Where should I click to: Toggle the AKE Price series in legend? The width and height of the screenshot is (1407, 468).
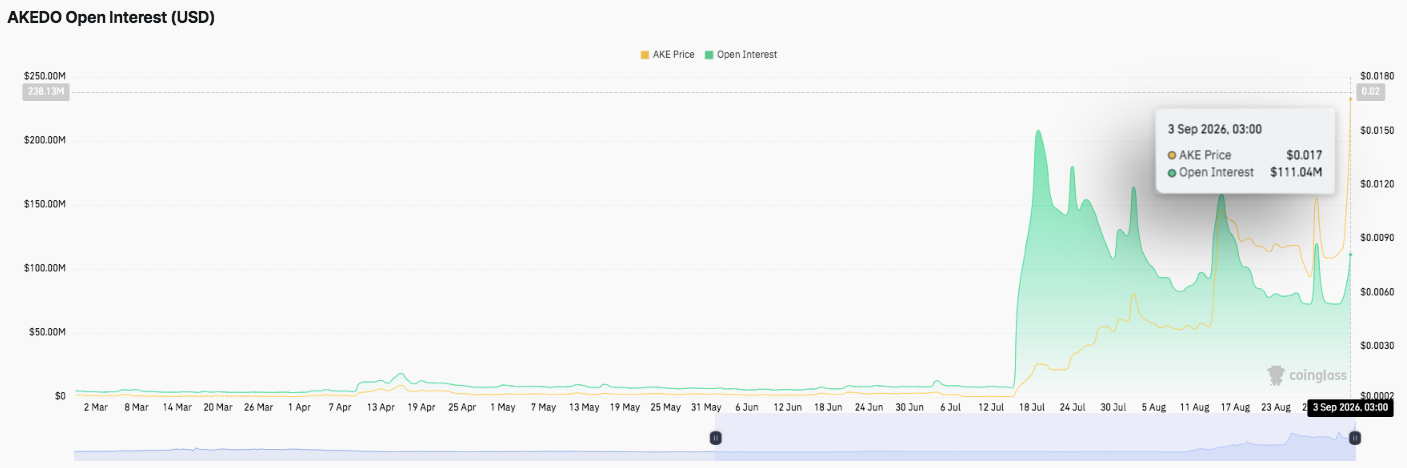(x=667, y=54)
